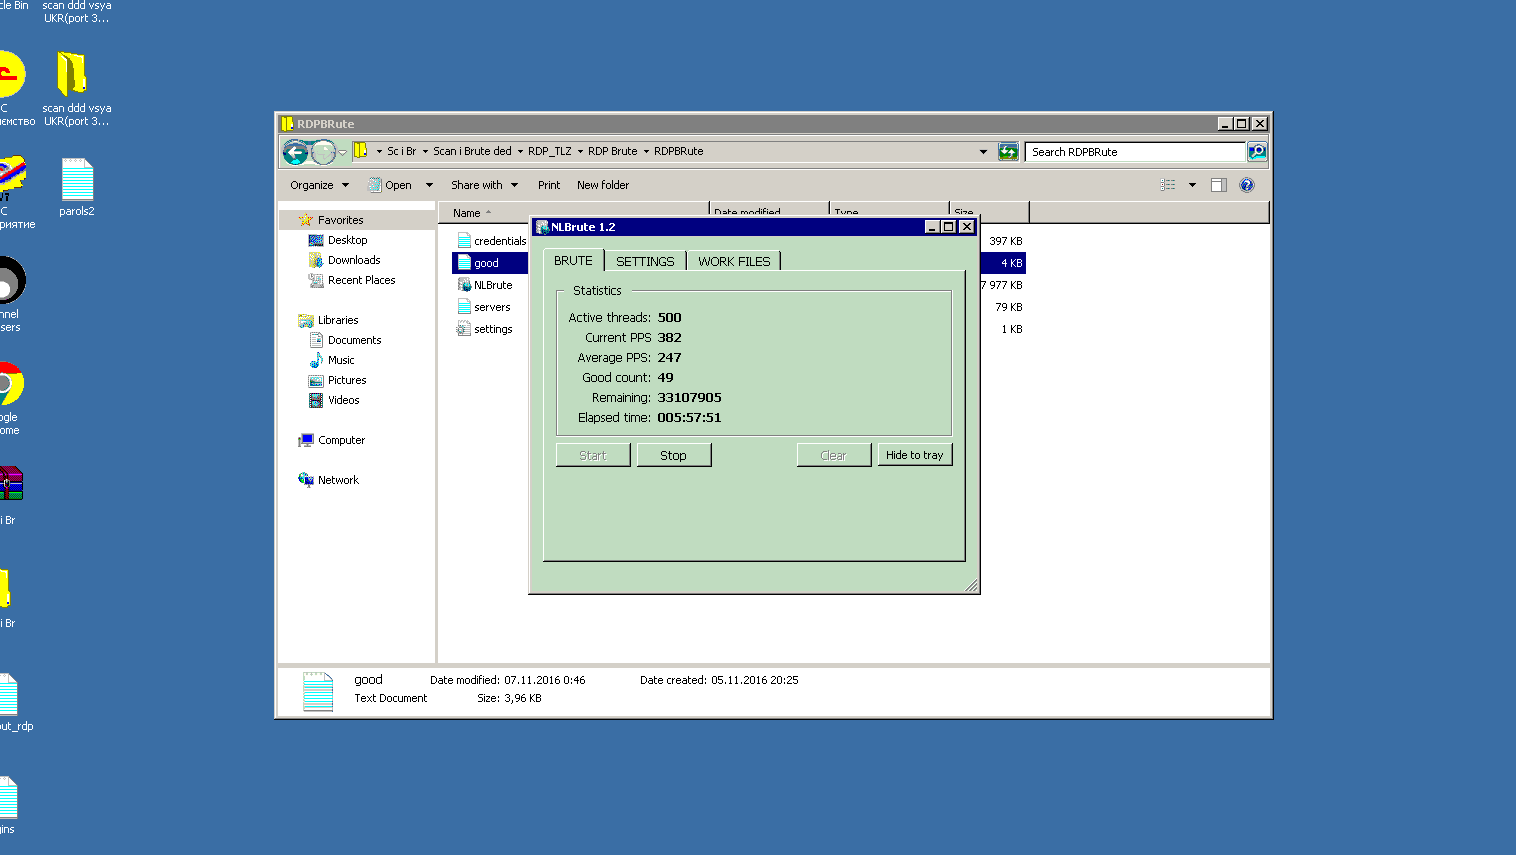
Task: Click the NLBrute 1.2 title bar icon
Action: point(542,227)
